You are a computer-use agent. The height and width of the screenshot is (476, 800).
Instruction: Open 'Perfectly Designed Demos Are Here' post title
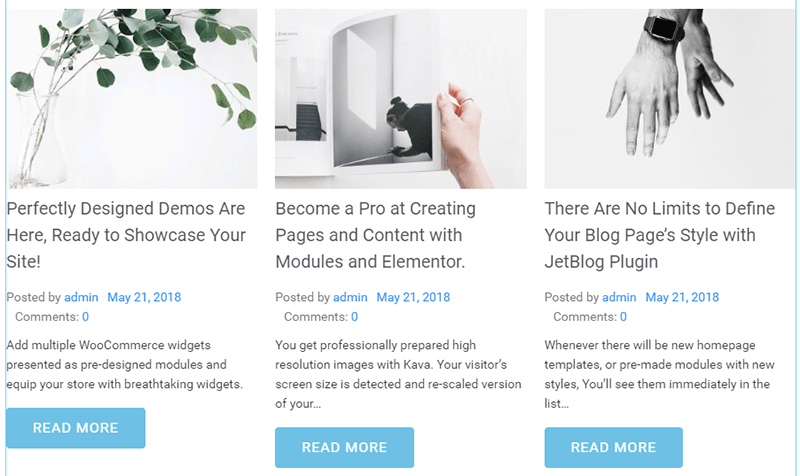(x=126, y=235)
